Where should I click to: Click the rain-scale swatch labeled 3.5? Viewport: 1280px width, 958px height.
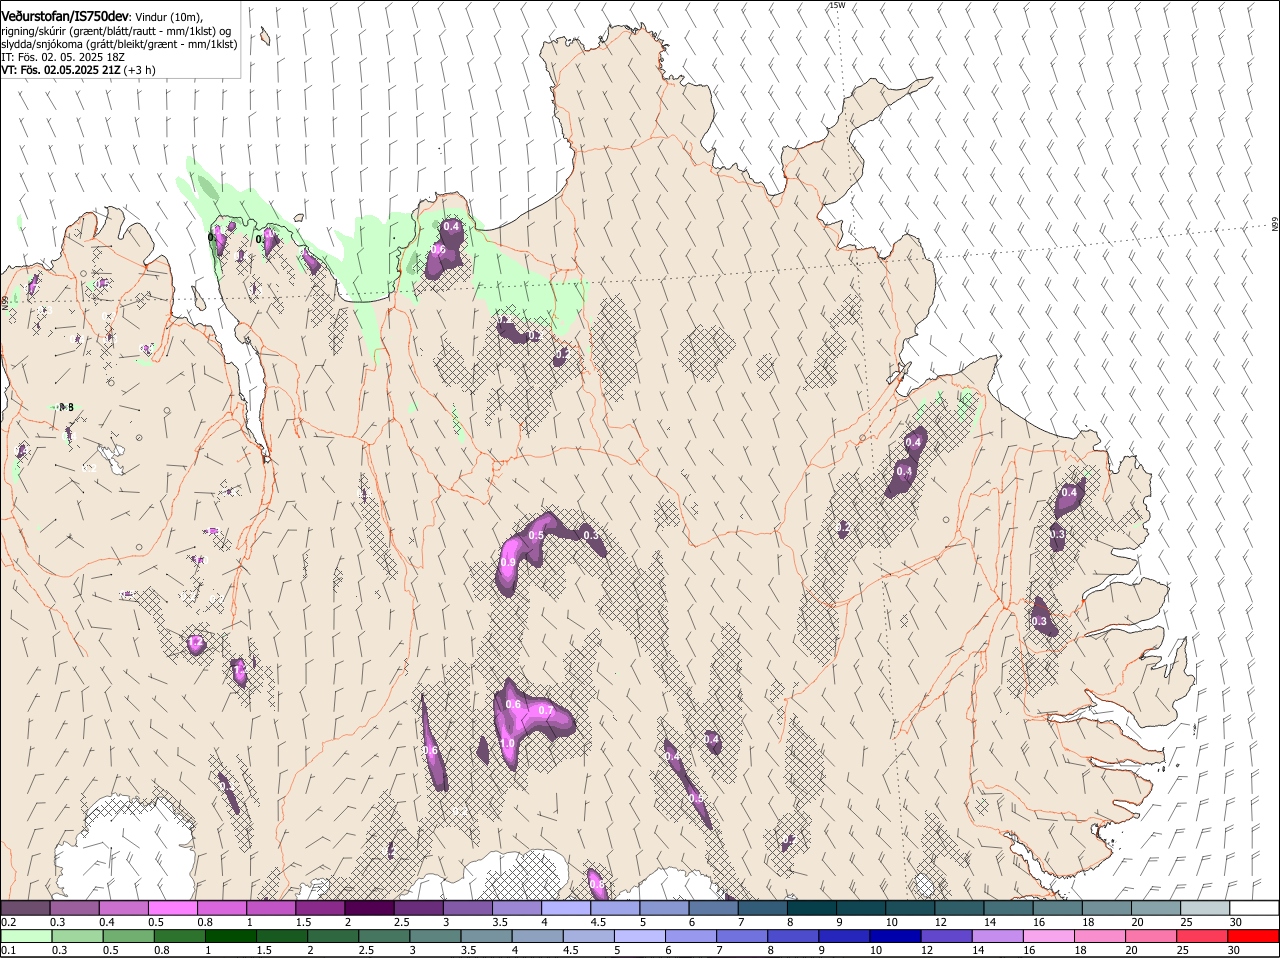coord(487,936)
